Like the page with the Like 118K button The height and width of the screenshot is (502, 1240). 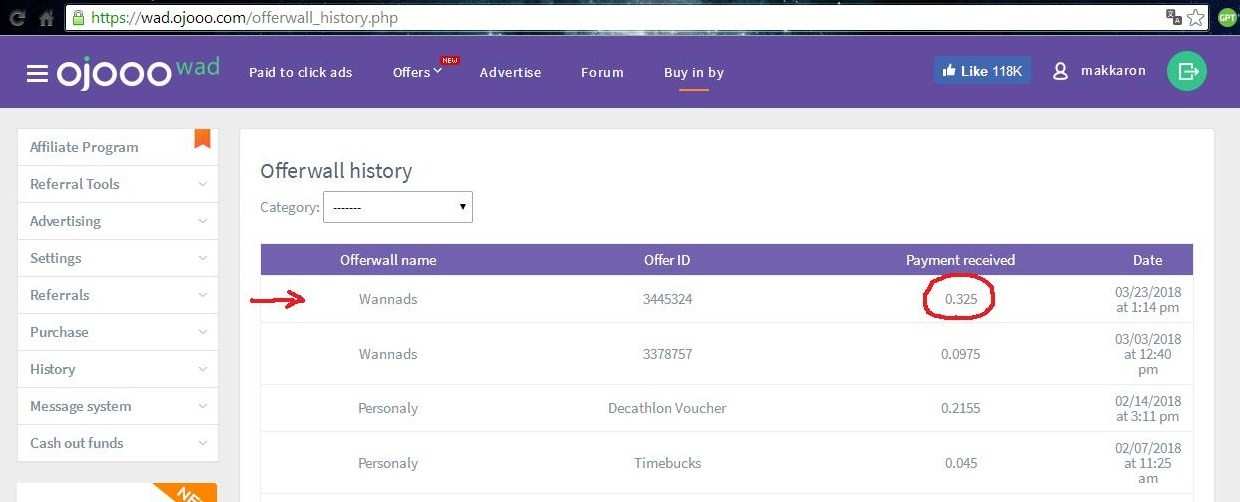pos(982,71)
